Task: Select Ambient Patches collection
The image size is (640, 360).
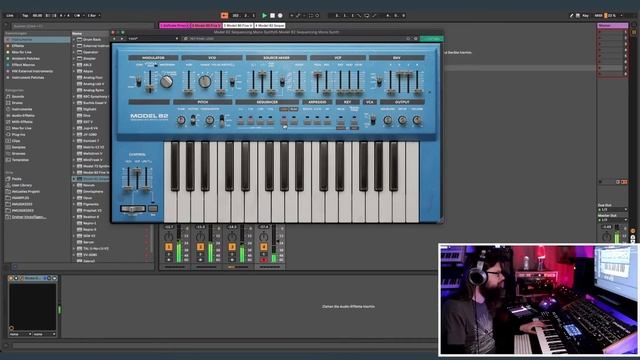Action: click(x=25, y=58)
